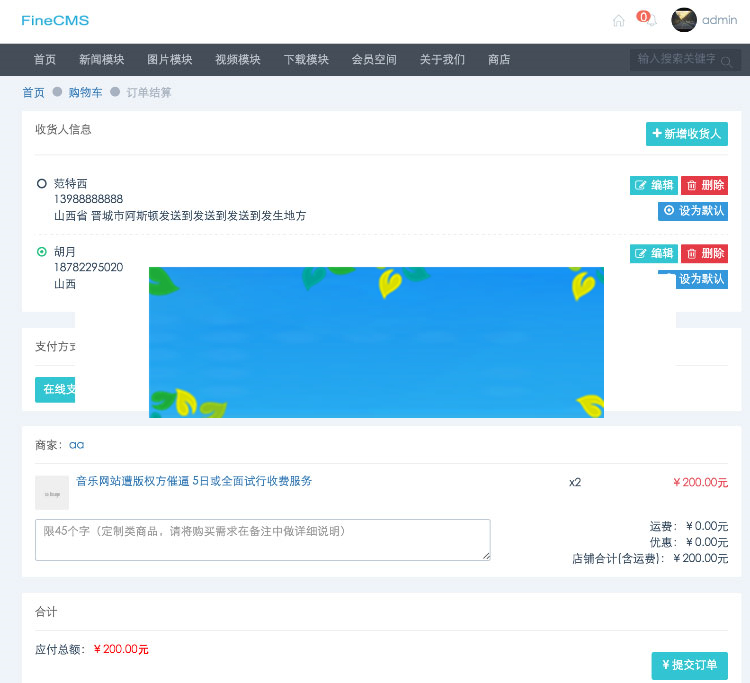Click 删除 for recipient 范特西

click(704, 185)
